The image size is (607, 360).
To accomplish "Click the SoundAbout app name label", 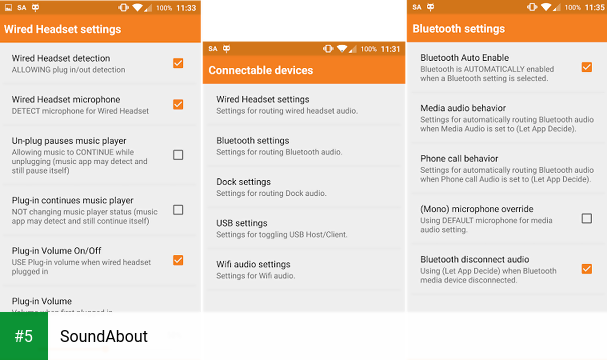I will (x=104, y=336).
